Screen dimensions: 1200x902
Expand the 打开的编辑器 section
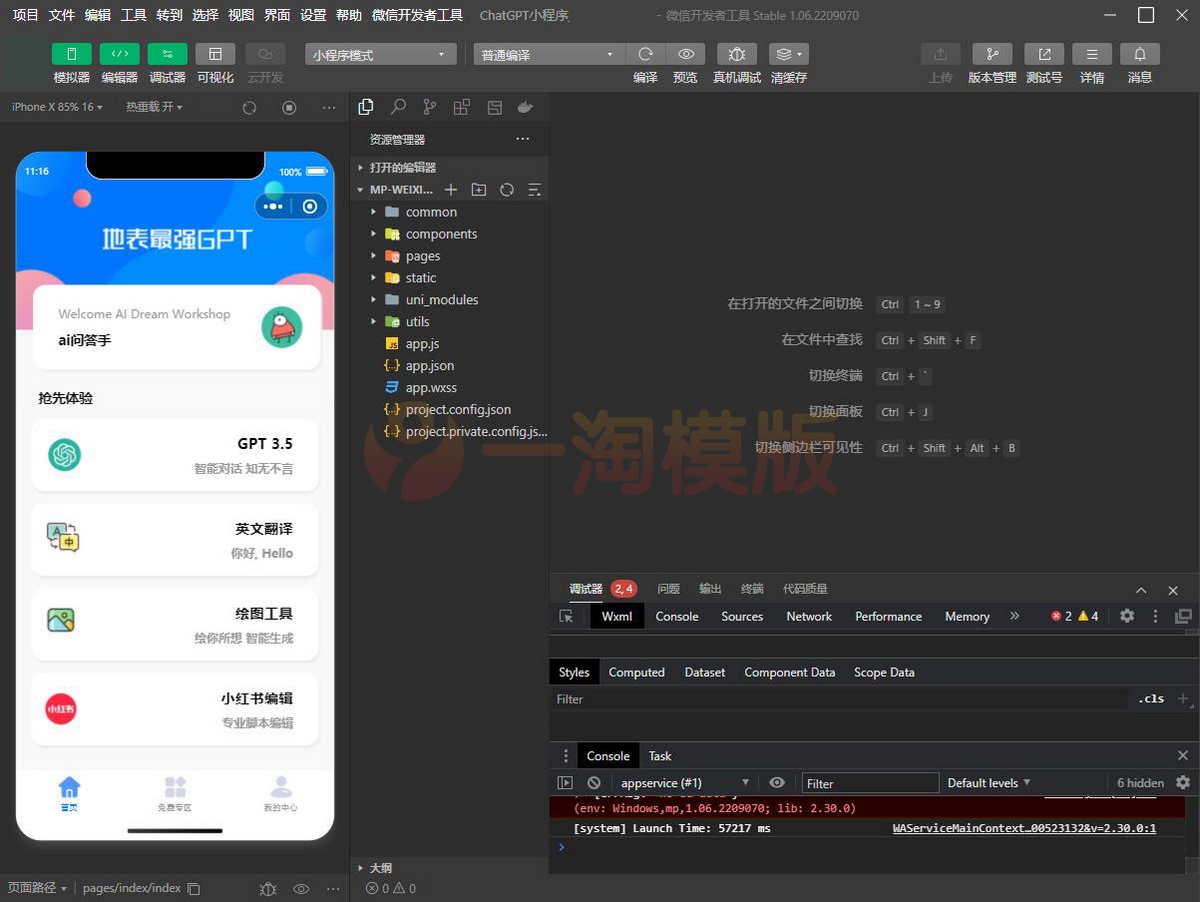tap(449, 167)
